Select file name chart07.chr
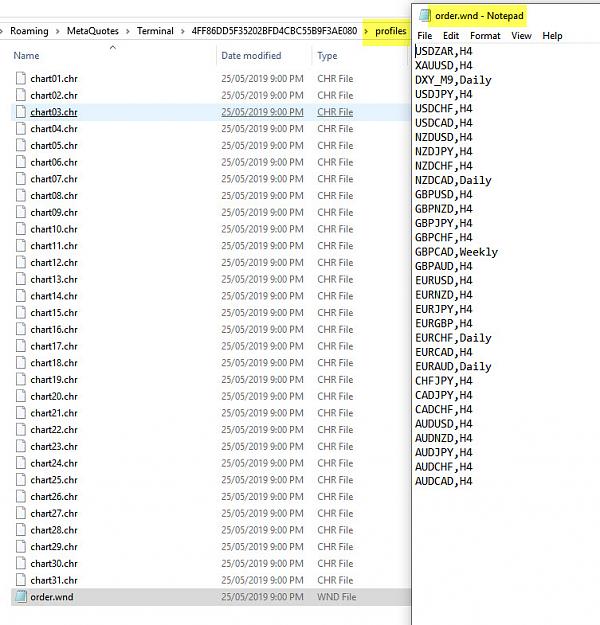This screenshot has height=625, width=600. [x=54, y=179]
